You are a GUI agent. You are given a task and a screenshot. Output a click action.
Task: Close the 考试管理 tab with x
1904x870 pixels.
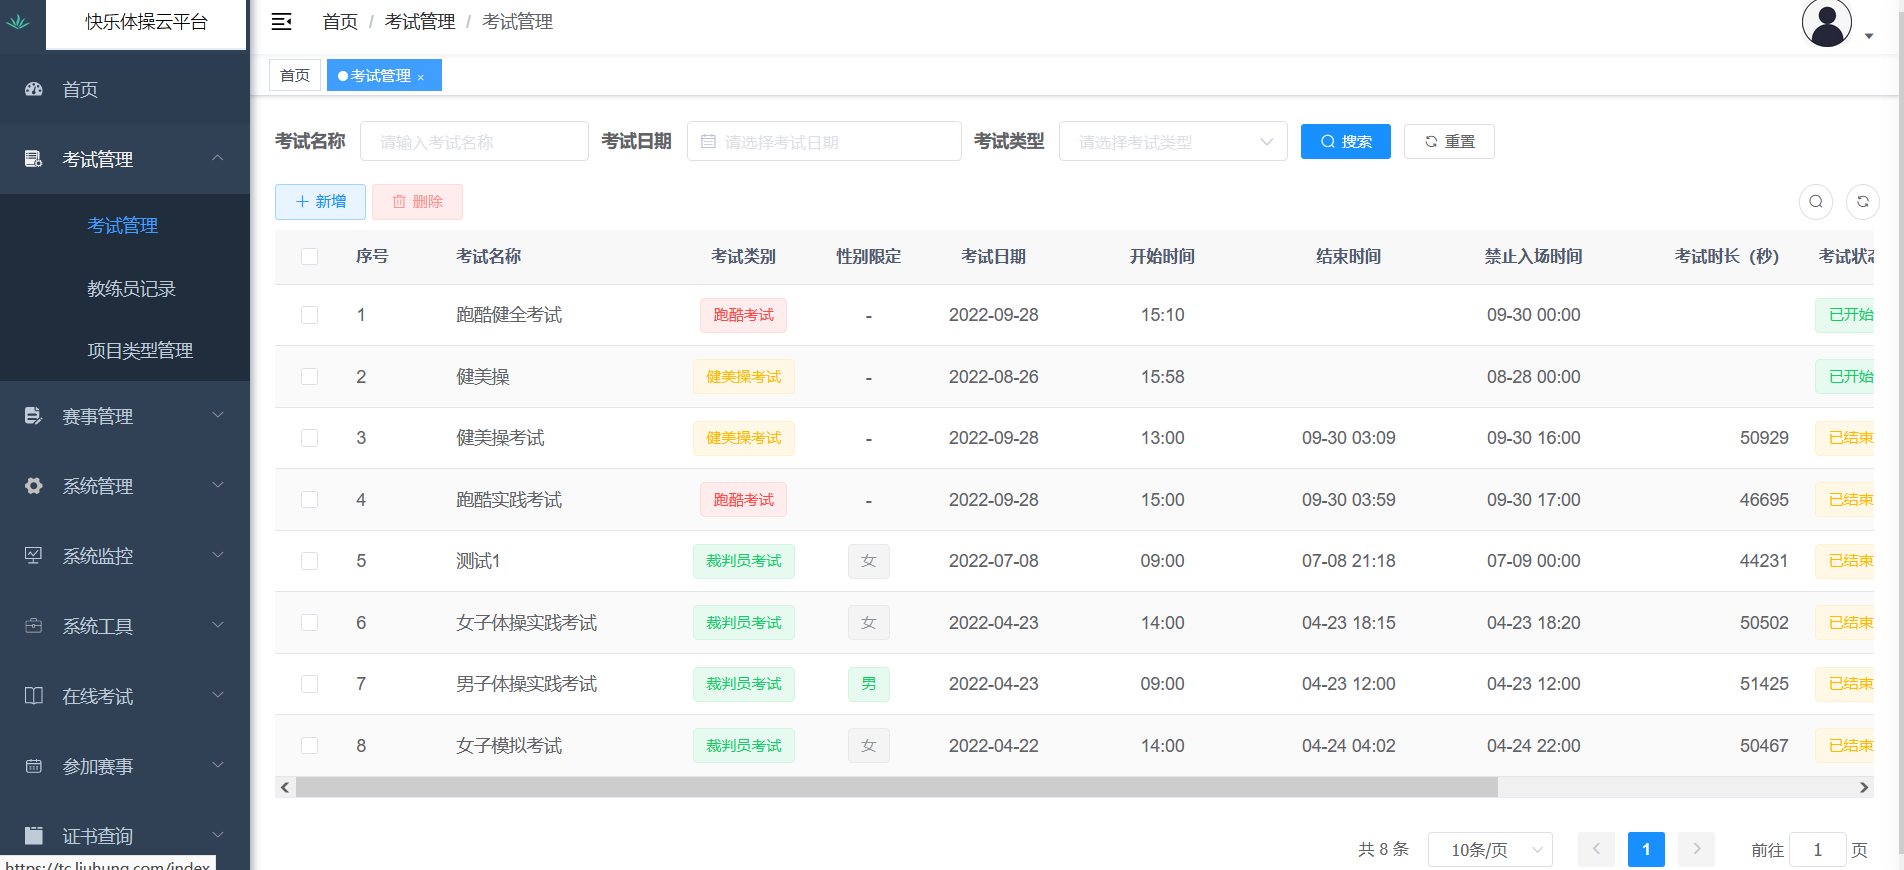(x=421, y=77)
